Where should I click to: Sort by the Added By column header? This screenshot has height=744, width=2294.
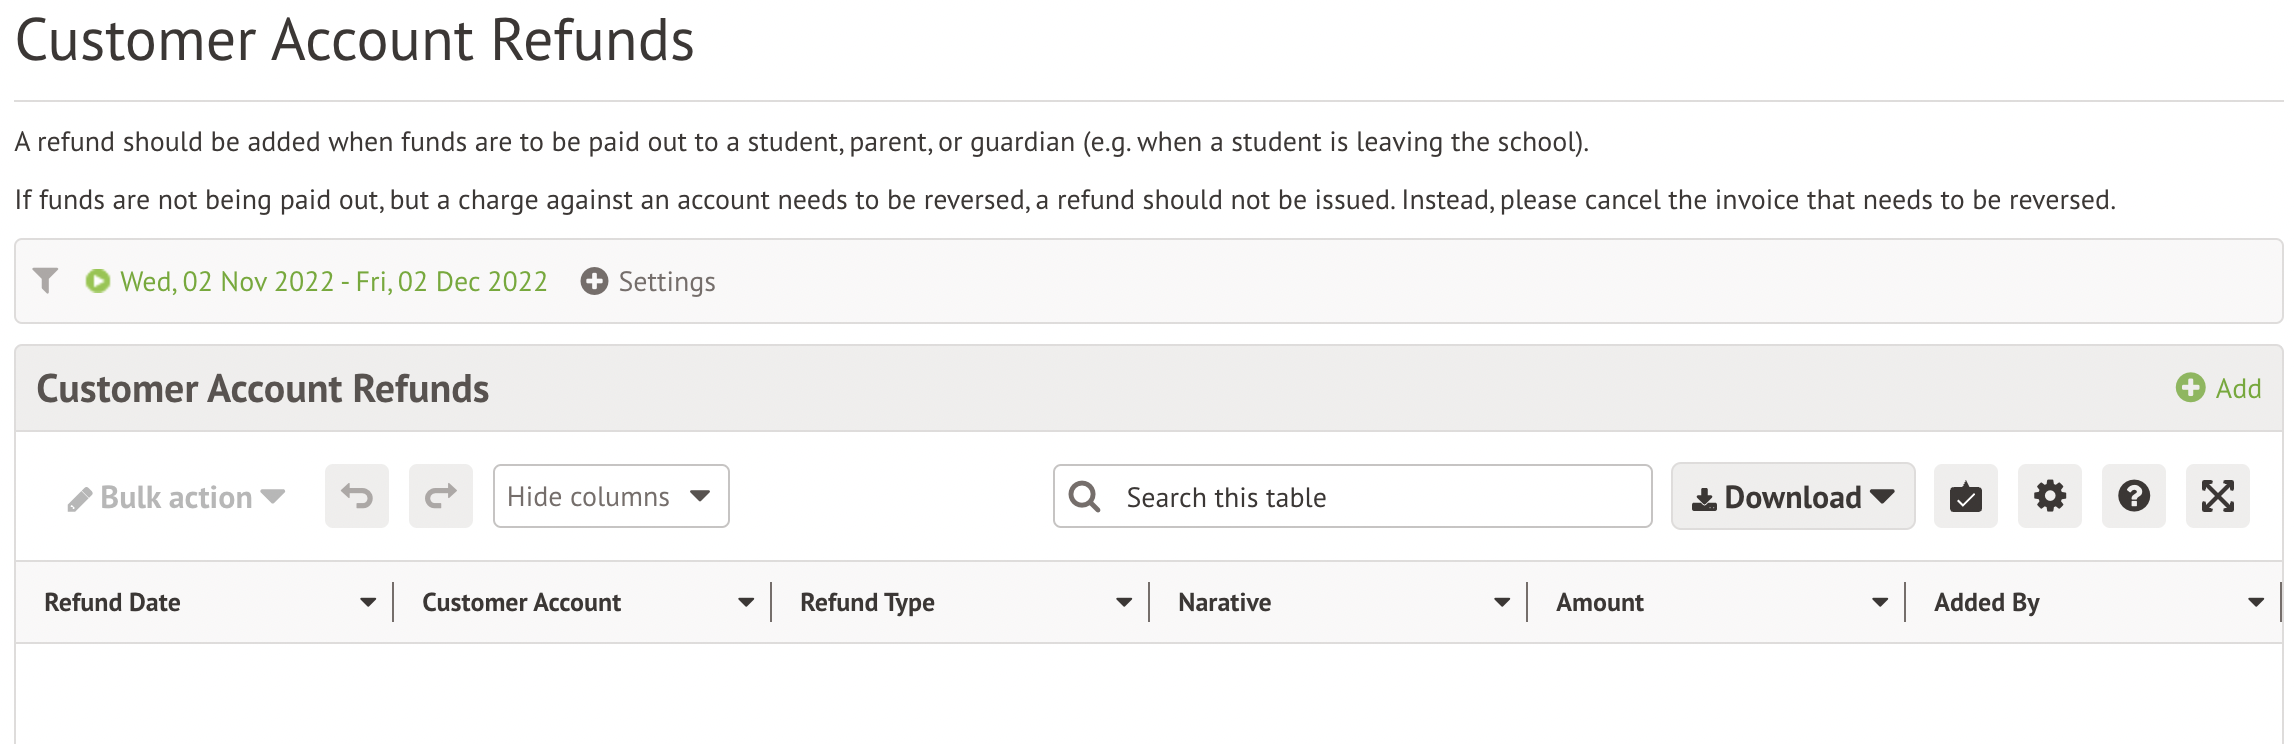(1986, 602)
